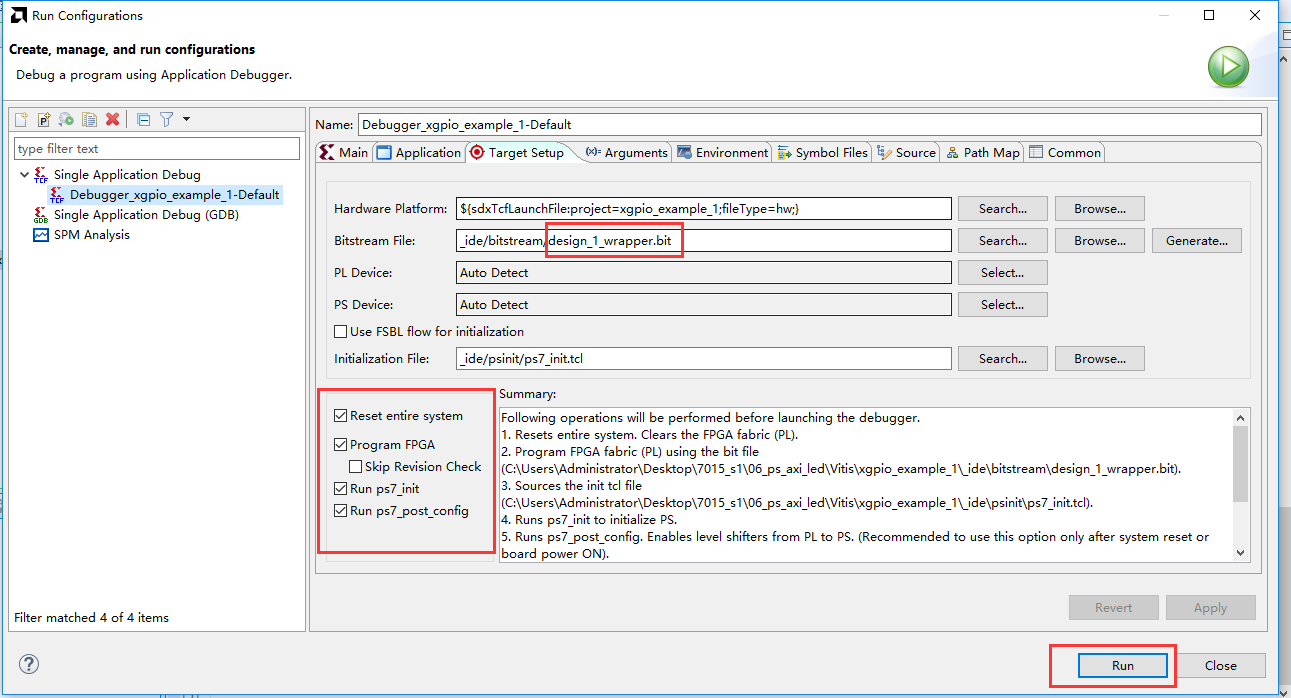The height and width of the screenshot is (698, 1291).
Task: Select Debugger_xgpio_example_1-Default configuration
Action: click(174, 195)
